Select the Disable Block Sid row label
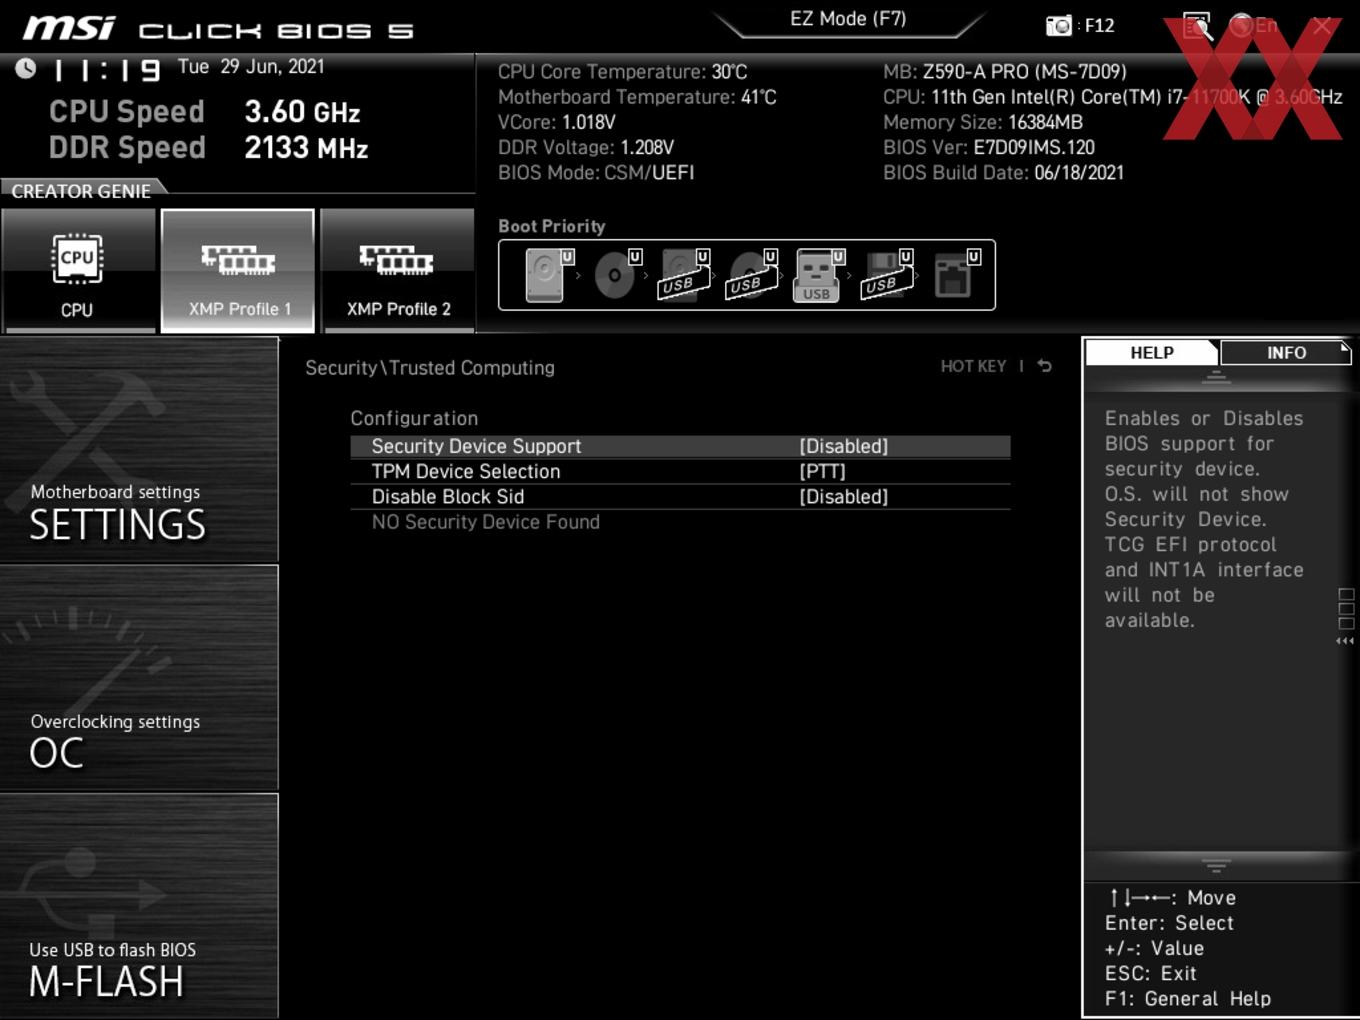The width and height of the screenshot is (1360, 1020). 448,496
